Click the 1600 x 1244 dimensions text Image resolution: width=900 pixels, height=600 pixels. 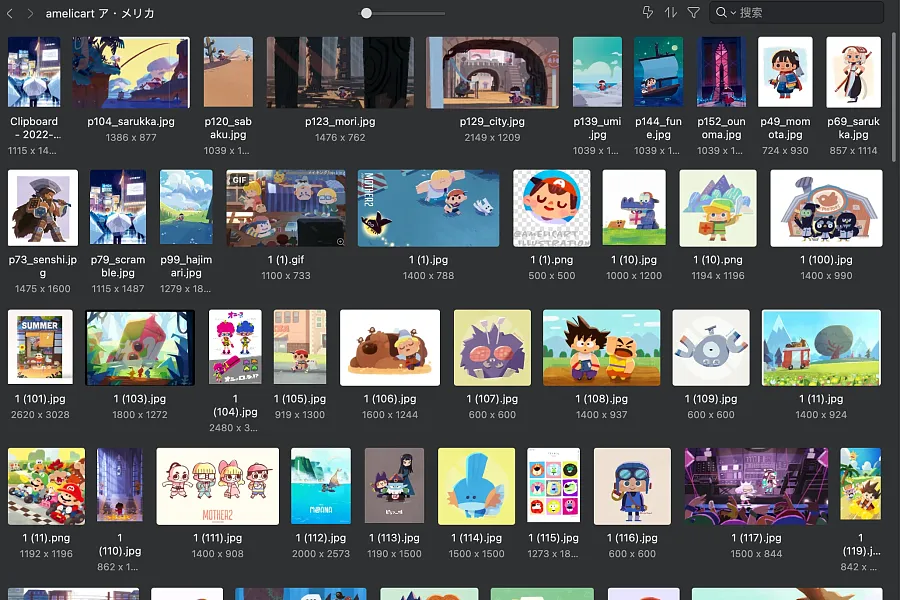click(390, 415)
